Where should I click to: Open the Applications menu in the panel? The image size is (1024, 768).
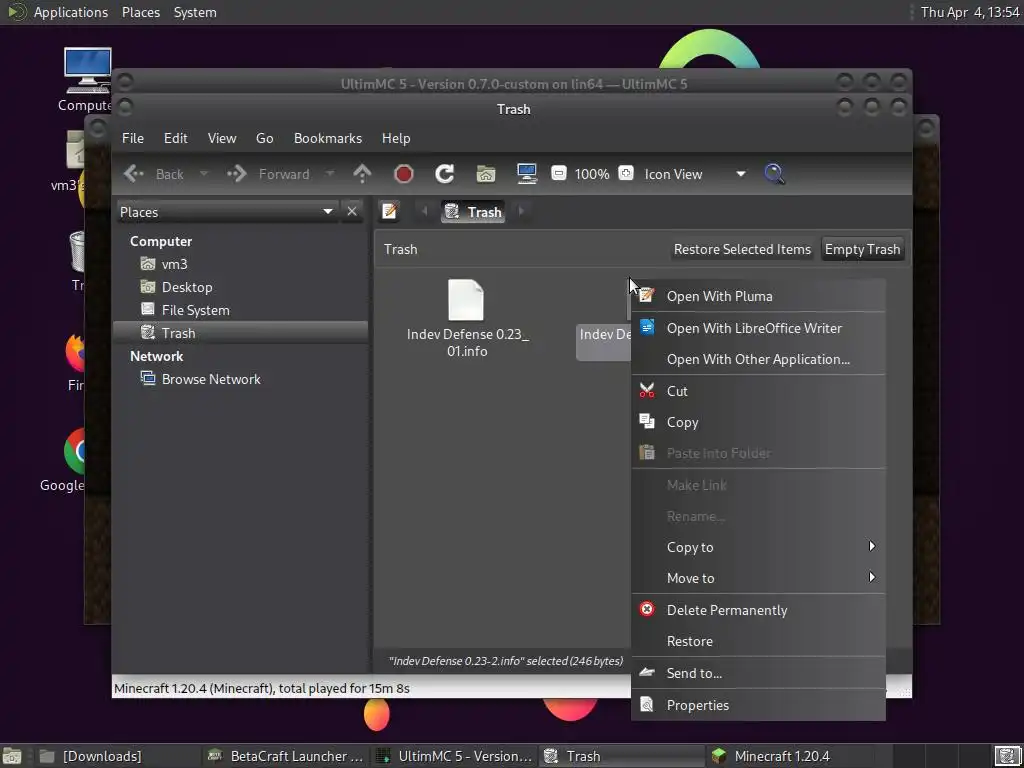[71, 12]
